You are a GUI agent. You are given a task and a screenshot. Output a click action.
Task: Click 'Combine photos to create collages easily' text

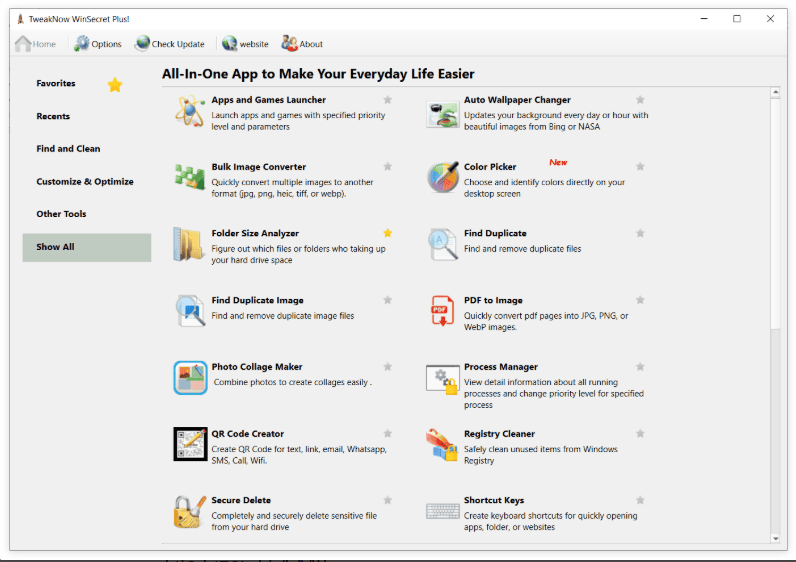coord(292,382)
